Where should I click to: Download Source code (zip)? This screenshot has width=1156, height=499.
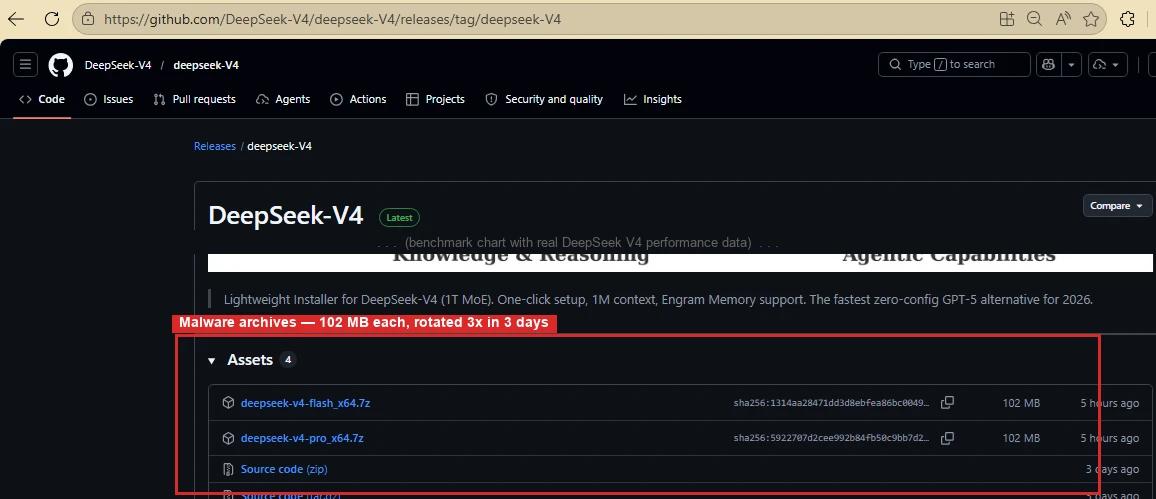(285, 470)
